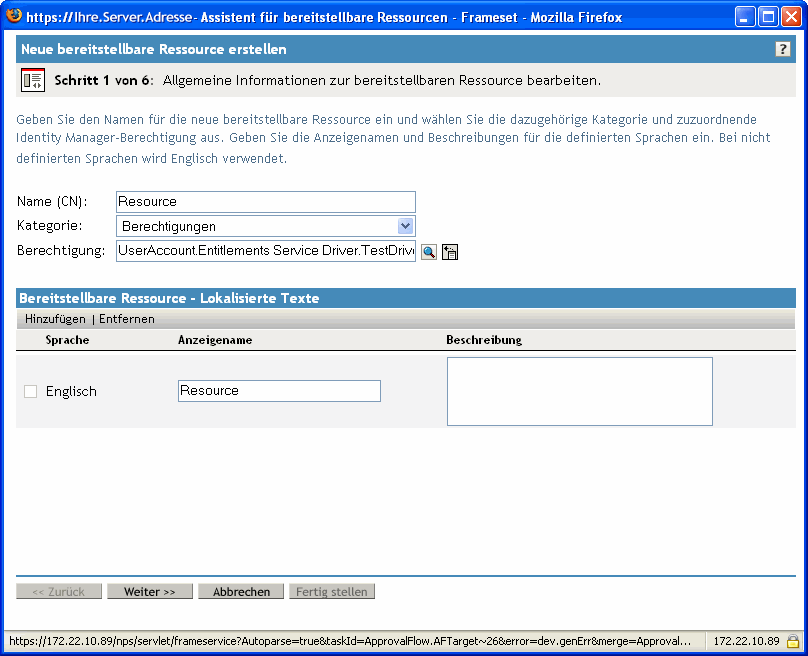The image size is (808, 656).
Task: Click the disabled << Zurück button
Action: tap(59, 592)
